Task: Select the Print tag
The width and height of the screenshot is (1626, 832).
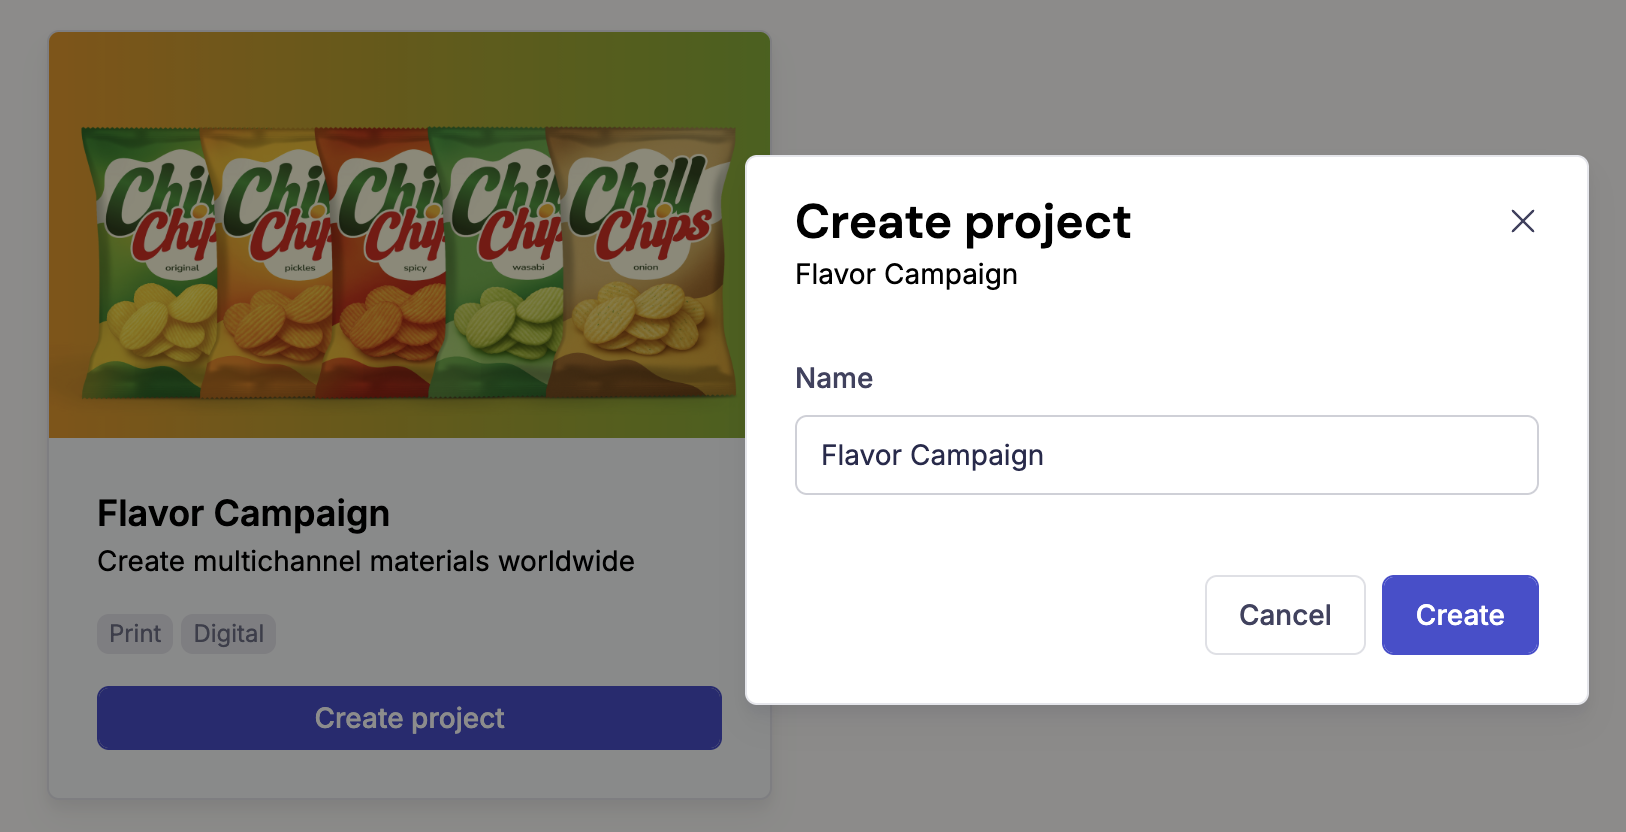Action: pyautogui.click(x=134, y=633)
